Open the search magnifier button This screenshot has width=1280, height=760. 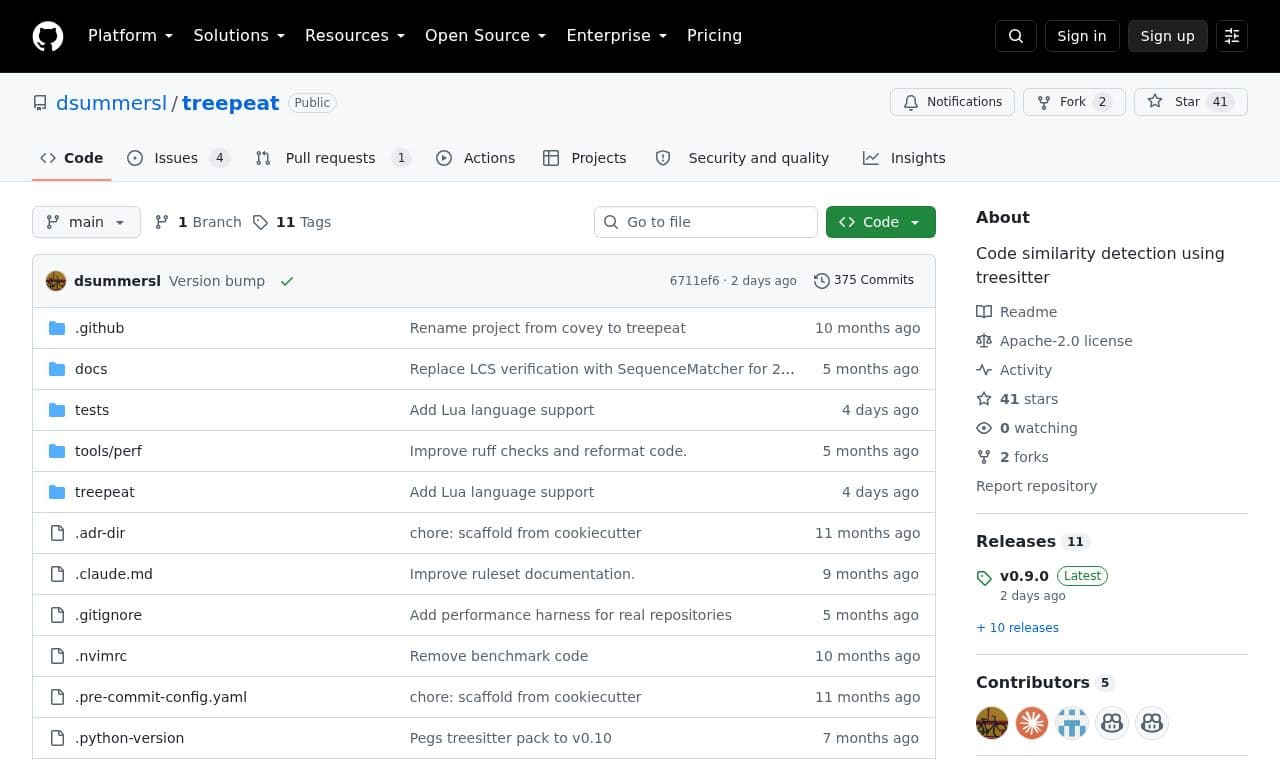click(x=1016, y=36)
